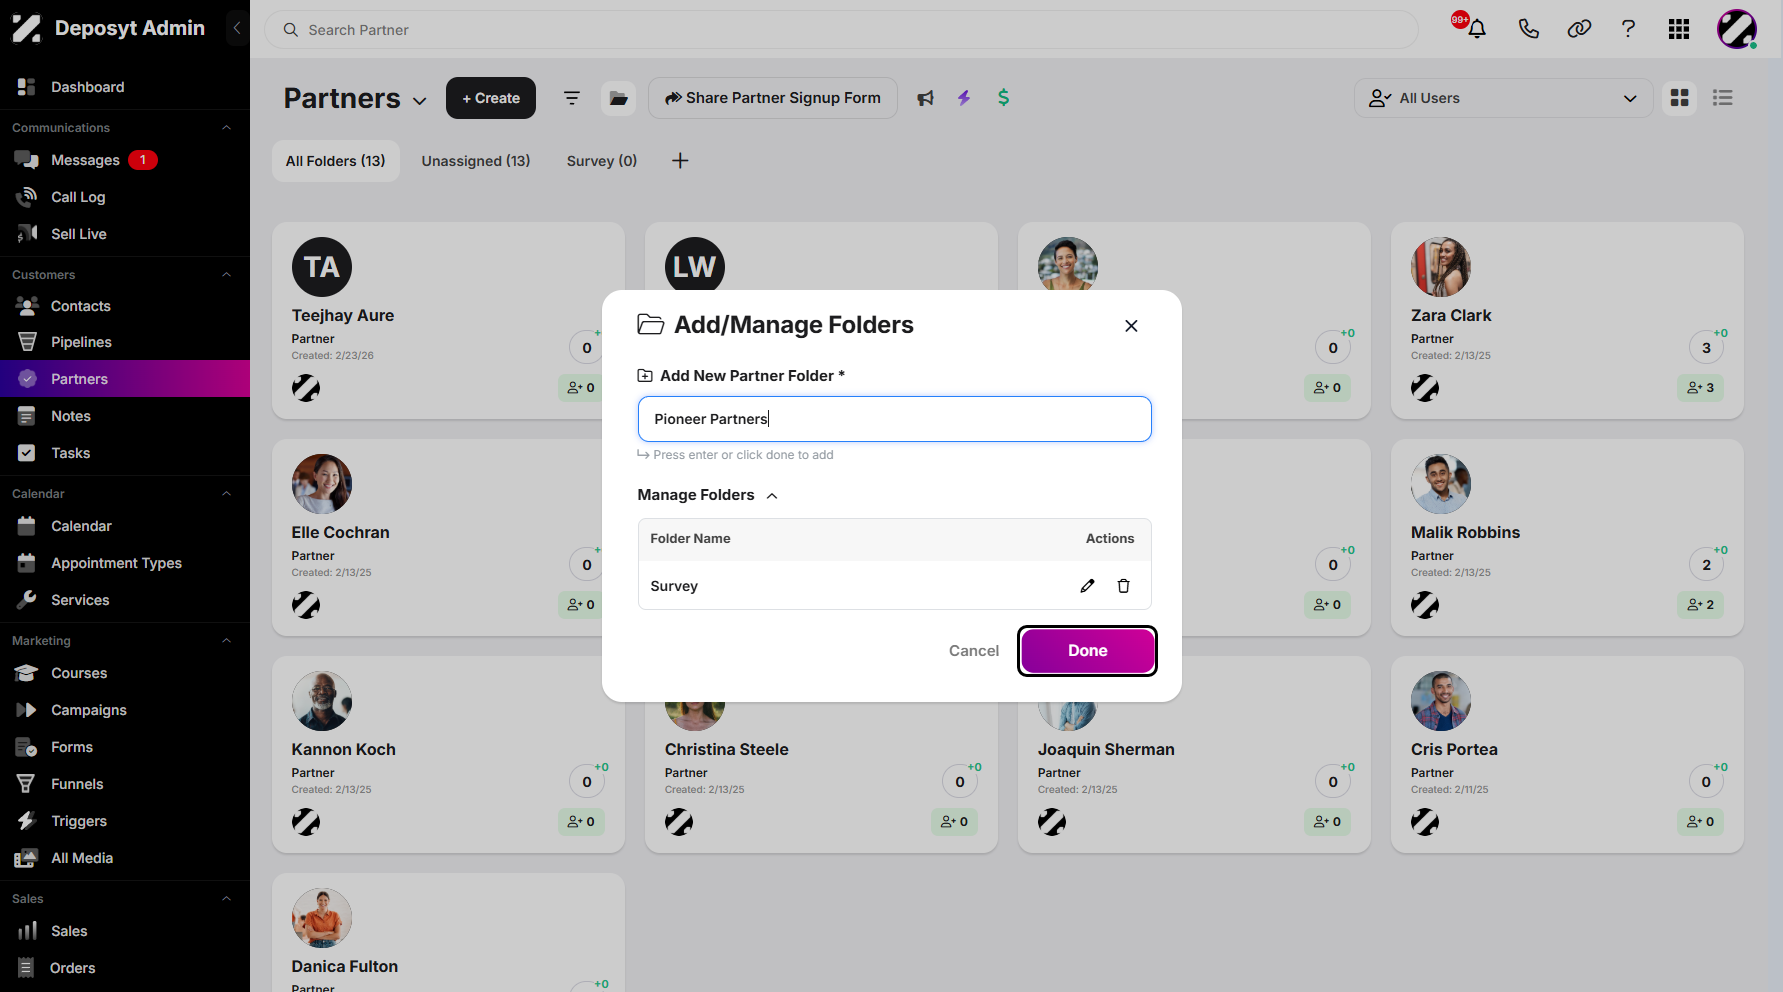Click the megaphone announcement icon
This screenshot has height=992, width=1783.
pos(926,98)
